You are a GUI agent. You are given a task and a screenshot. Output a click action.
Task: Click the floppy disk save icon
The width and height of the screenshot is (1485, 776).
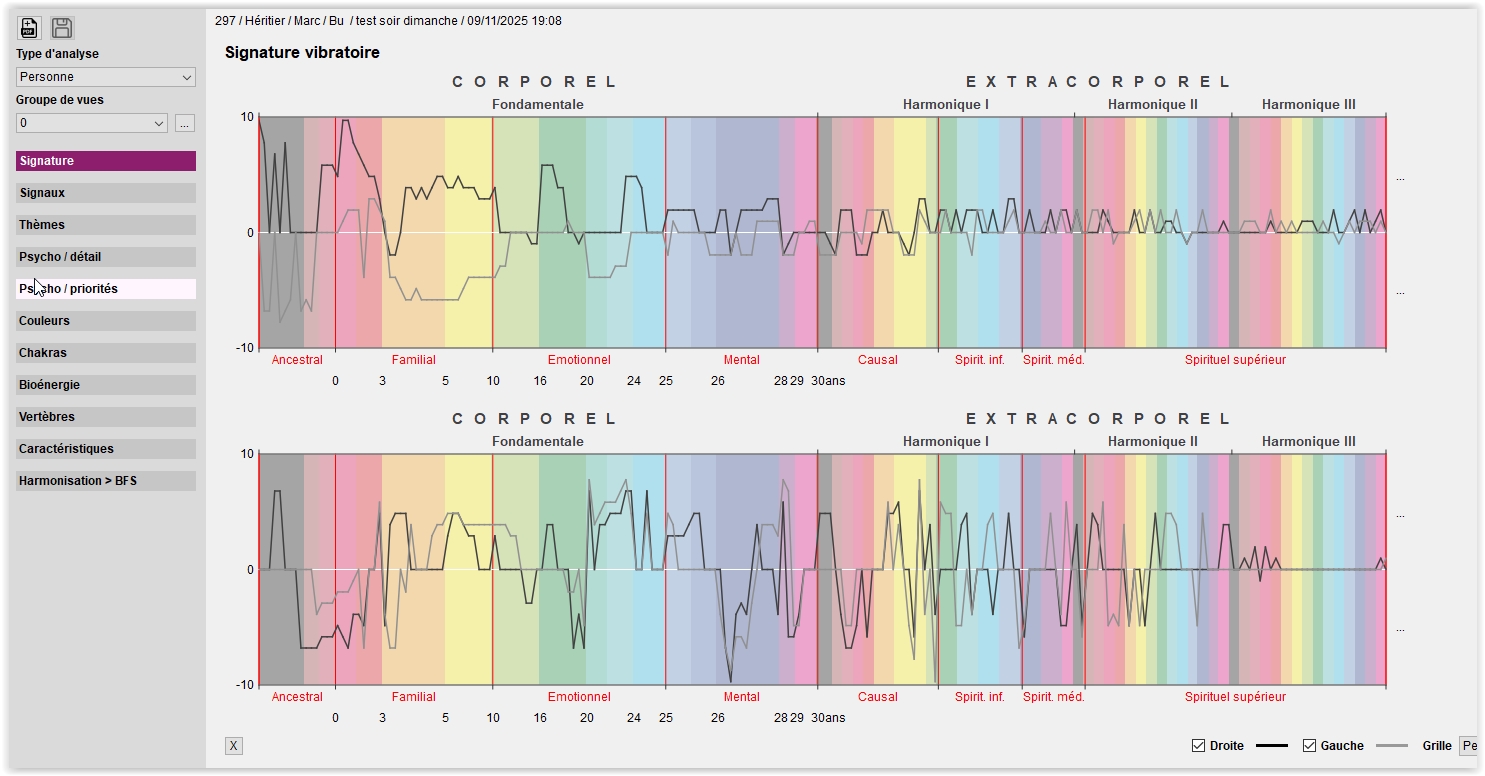tap(62, 28)
